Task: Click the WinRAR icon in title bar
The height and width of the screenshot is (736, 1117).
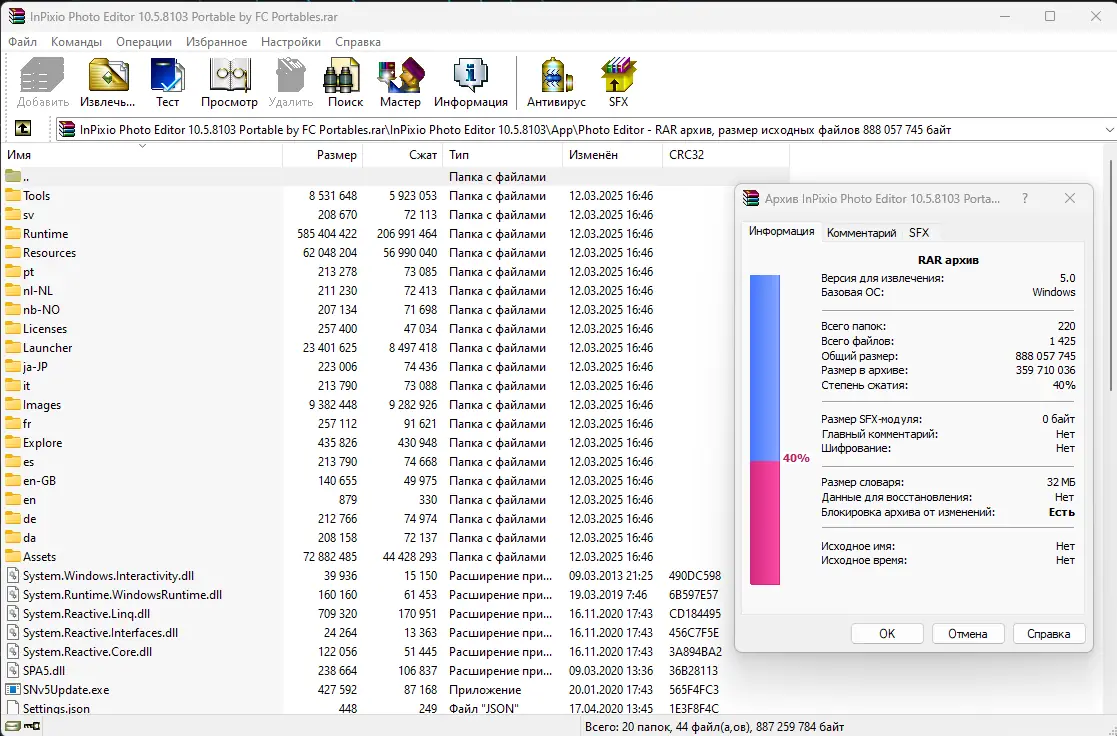Action: coord(16,16)
